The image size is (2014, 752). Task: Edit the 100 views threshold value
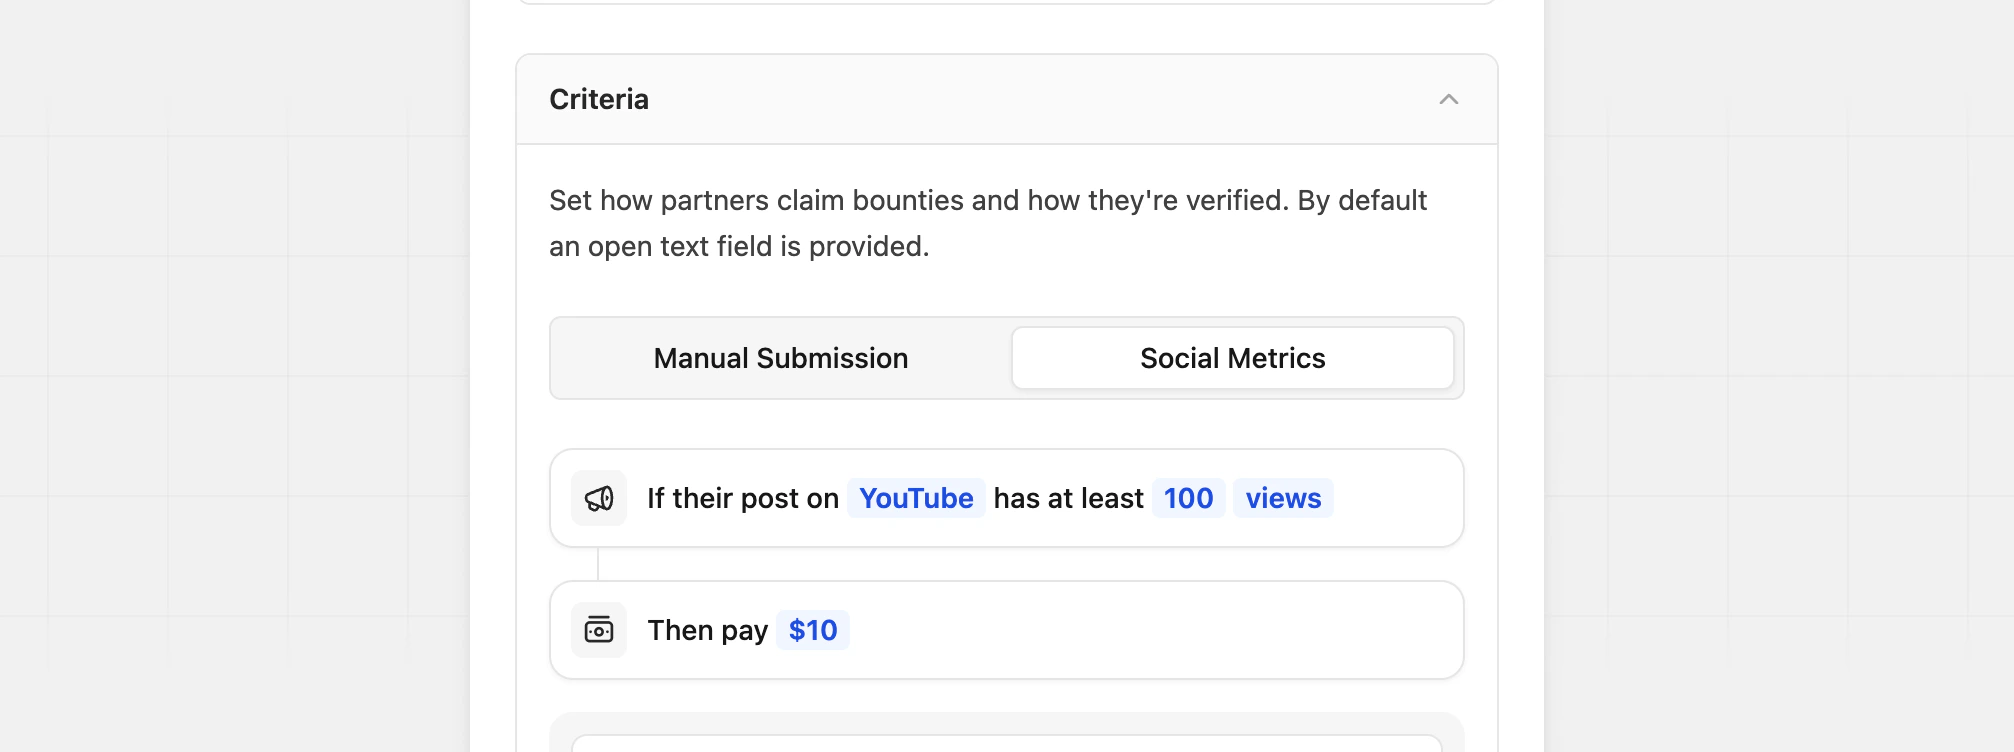coord(1187,498)
